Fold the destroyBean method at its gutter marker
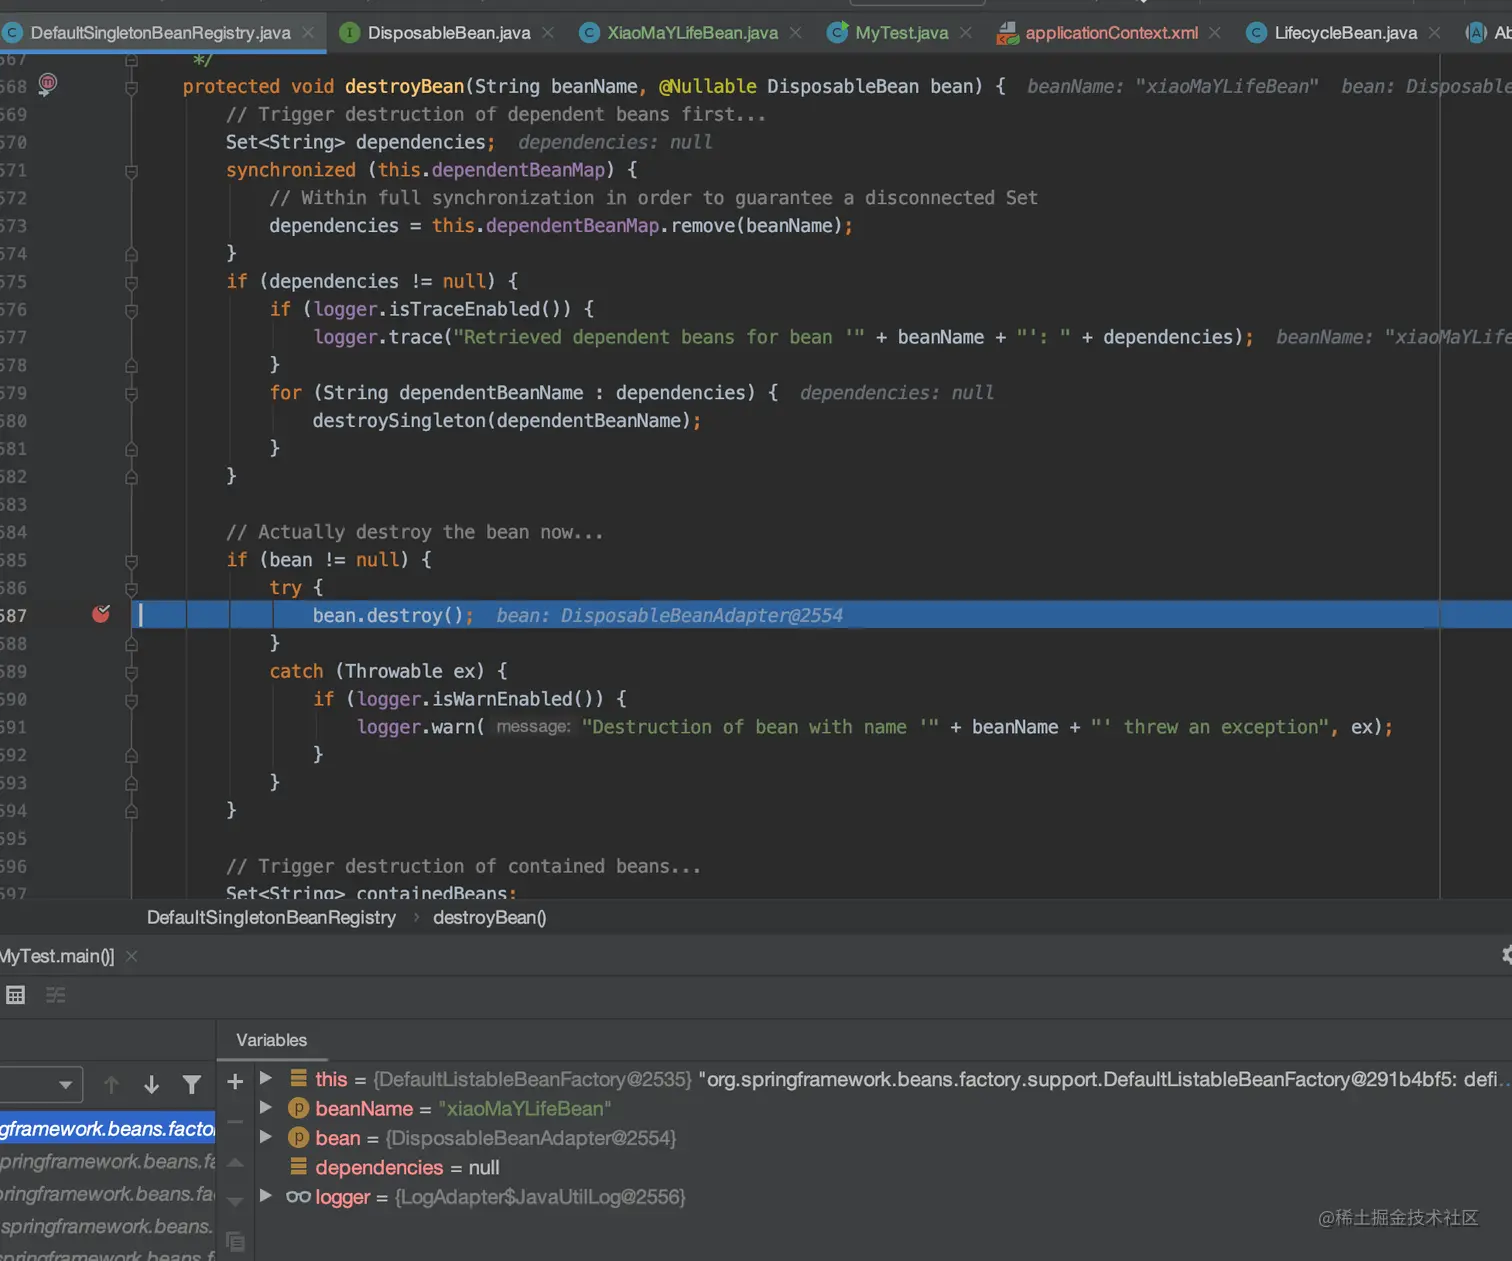The width and height of the screenshot is (1512, 1261). pos(131,88)
